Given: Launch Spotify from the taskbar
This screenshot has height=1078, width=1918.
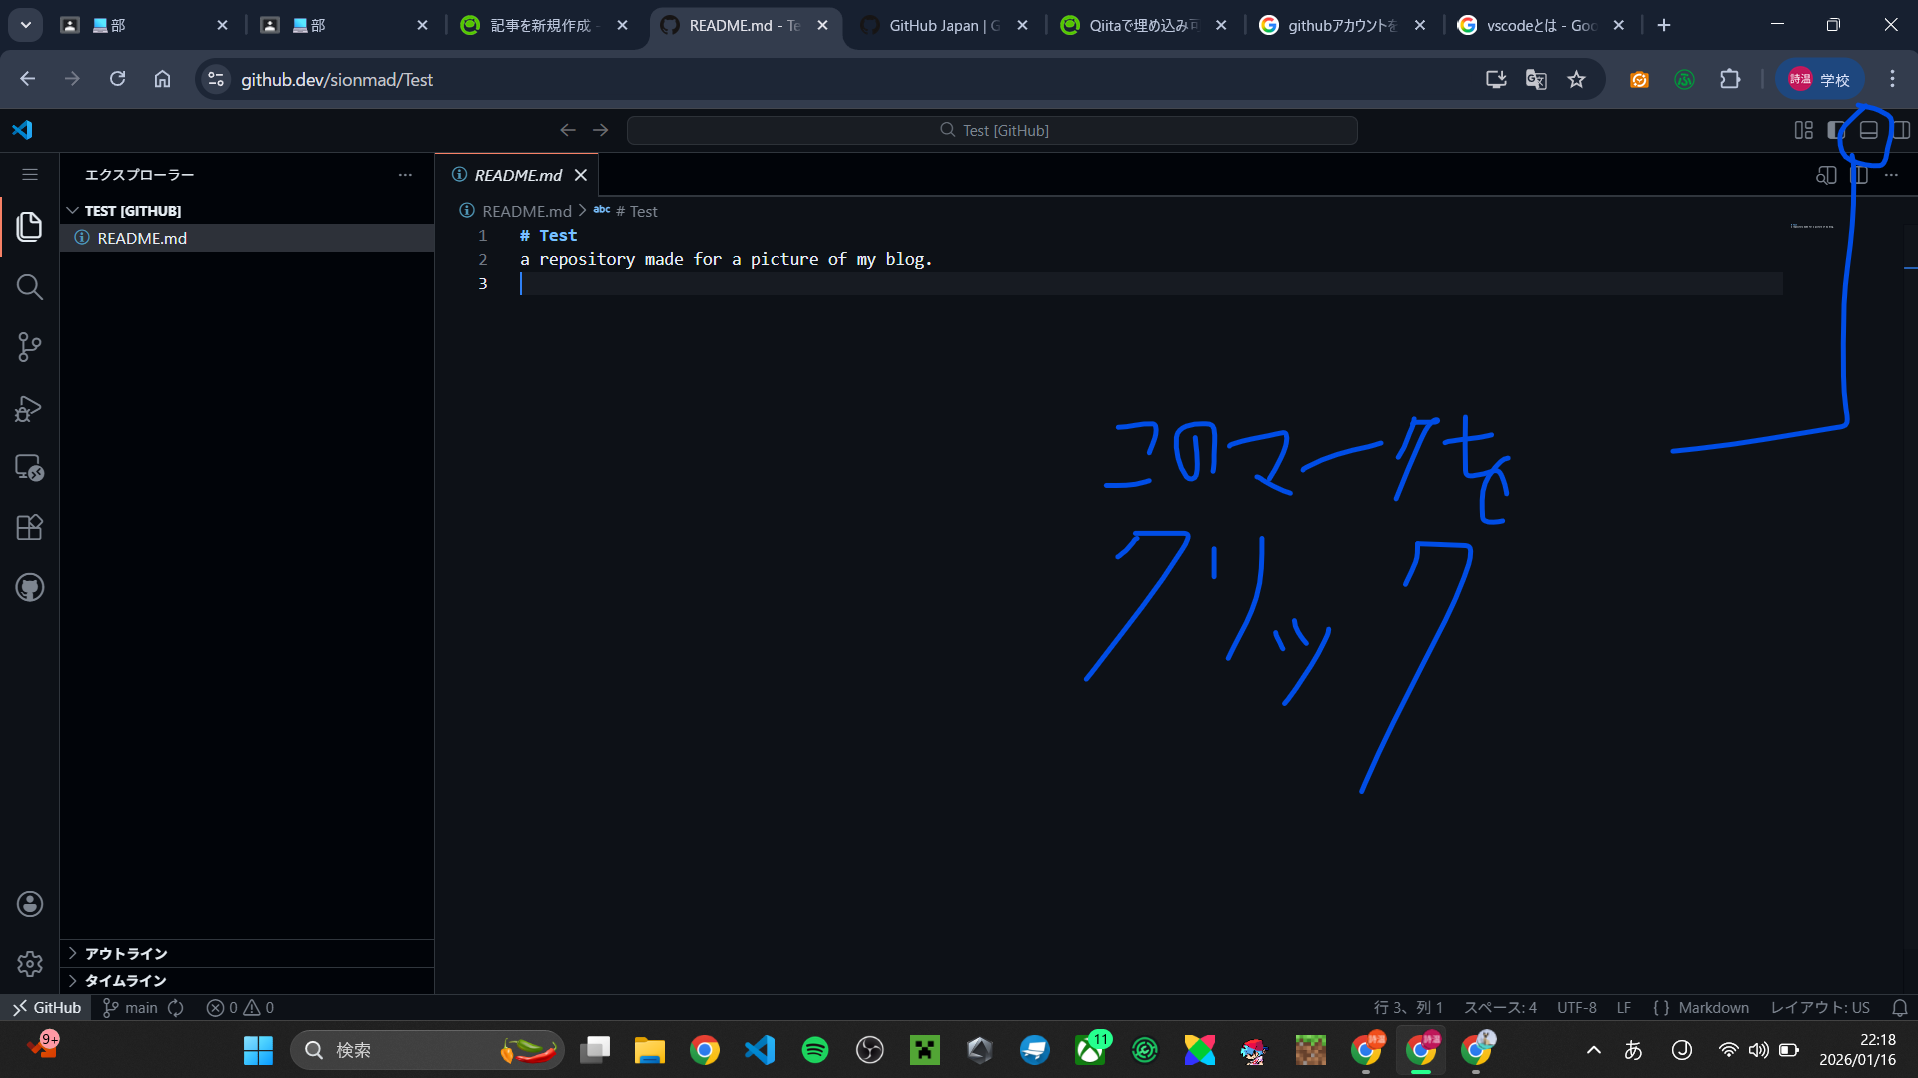Looking at the screenshot, I should tap(814, 1050).
